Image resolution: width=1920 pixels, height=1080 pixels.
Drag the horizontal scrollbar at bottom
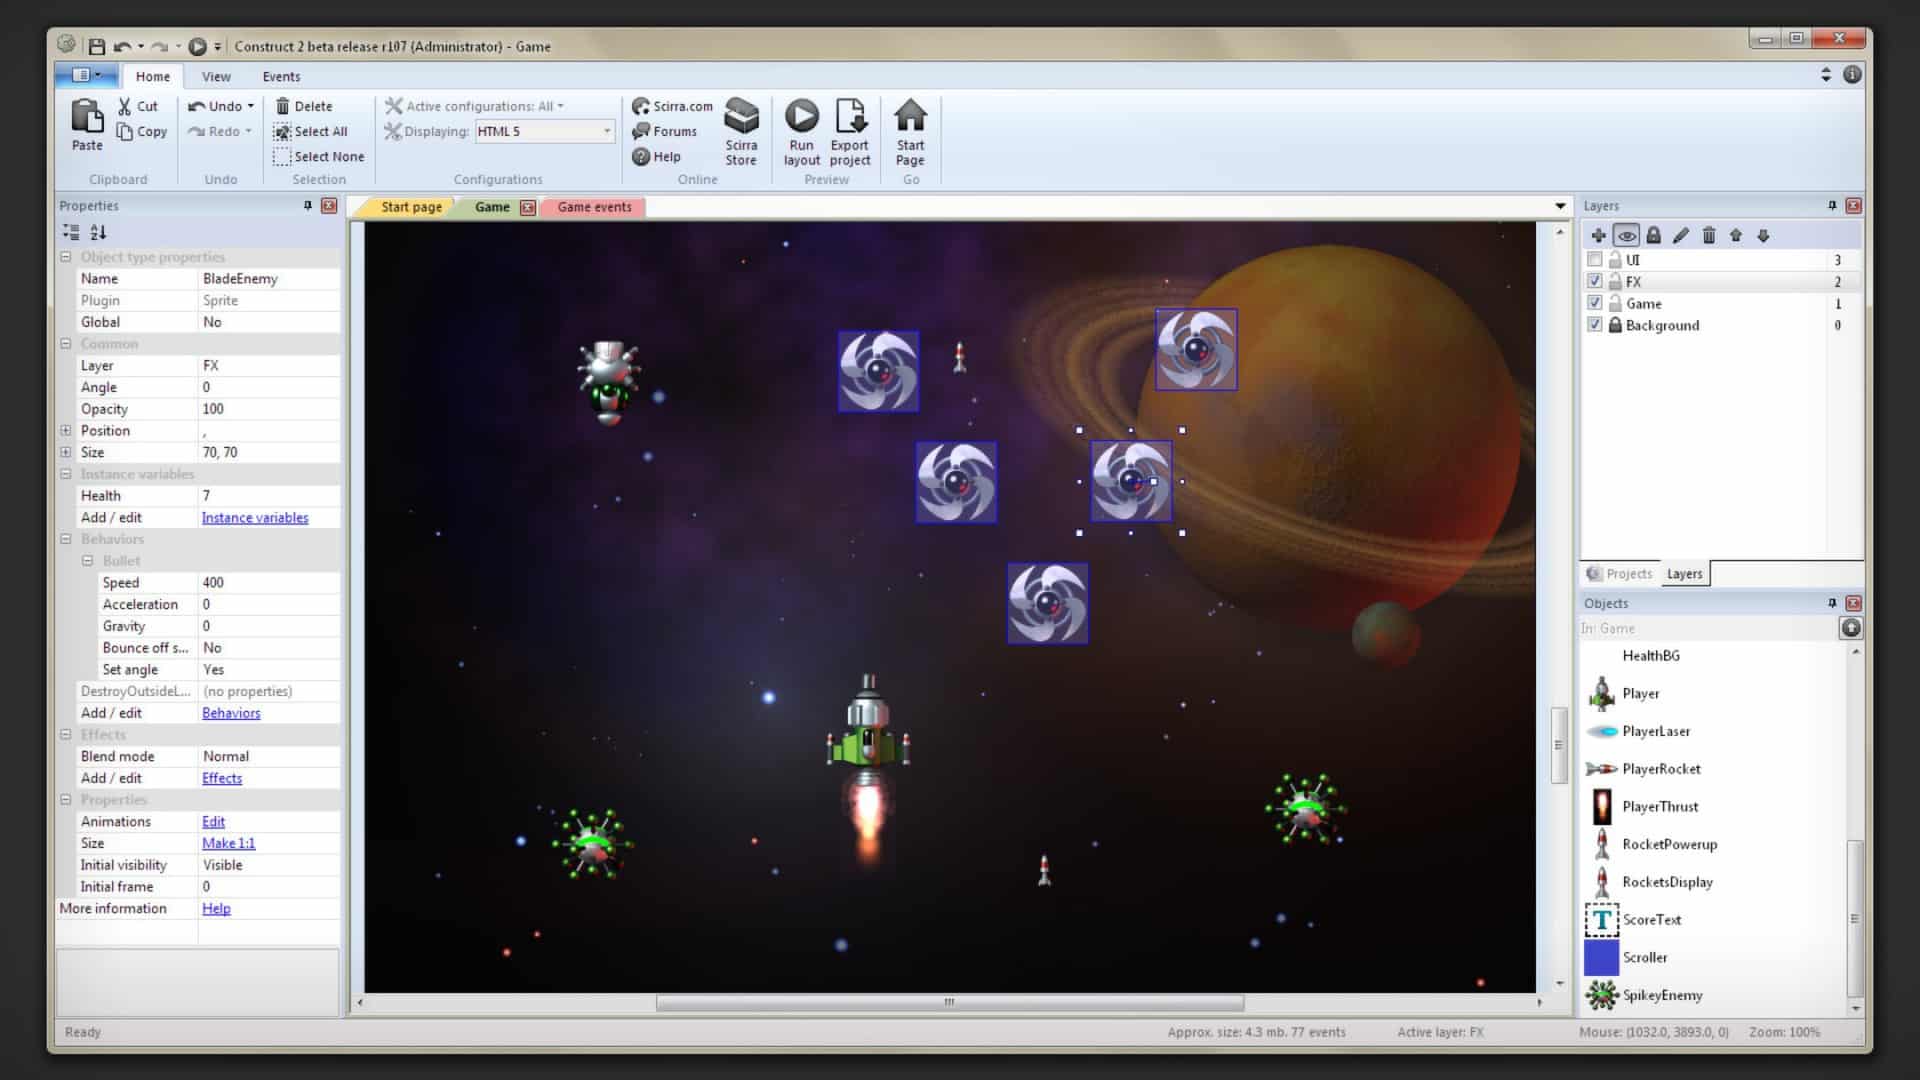pyautogui.click(x=949, y=1002)
